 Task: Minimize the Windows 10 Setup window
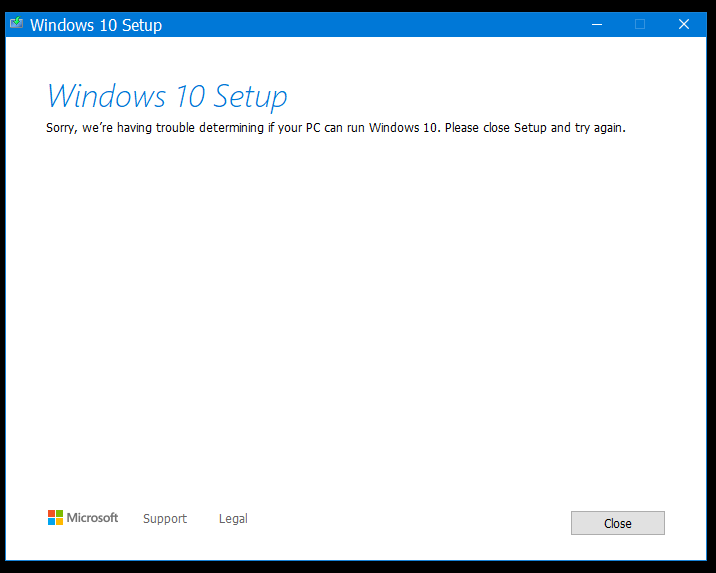[x=596, y=24]
